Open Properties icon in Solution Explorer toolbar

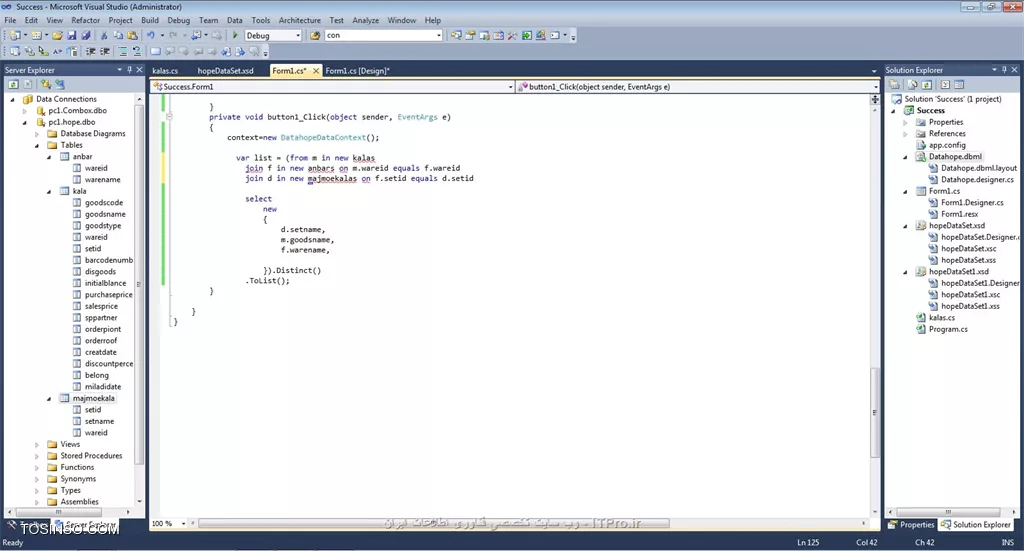pyautogui.click(x=895, y=84)
